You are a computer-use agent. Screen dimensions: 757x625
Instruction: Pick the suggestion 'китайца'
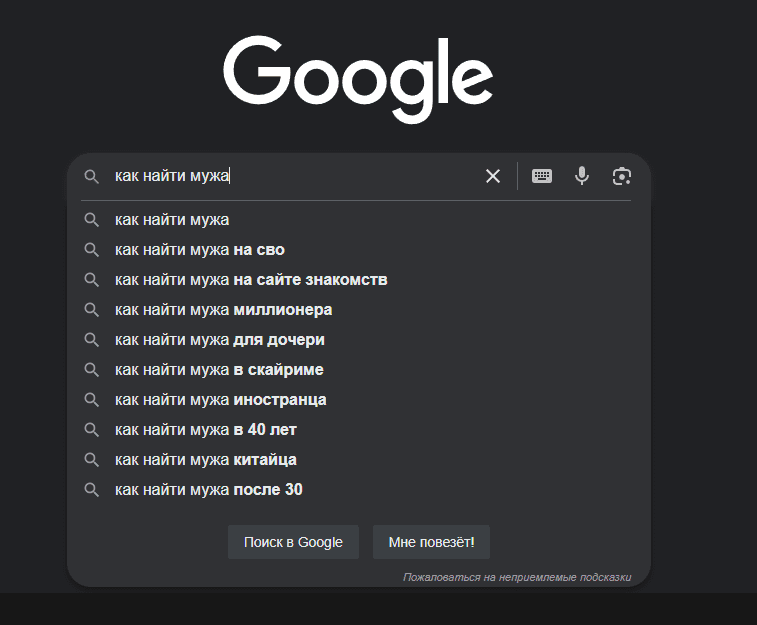pyautogui.click(x=358, y=459)
